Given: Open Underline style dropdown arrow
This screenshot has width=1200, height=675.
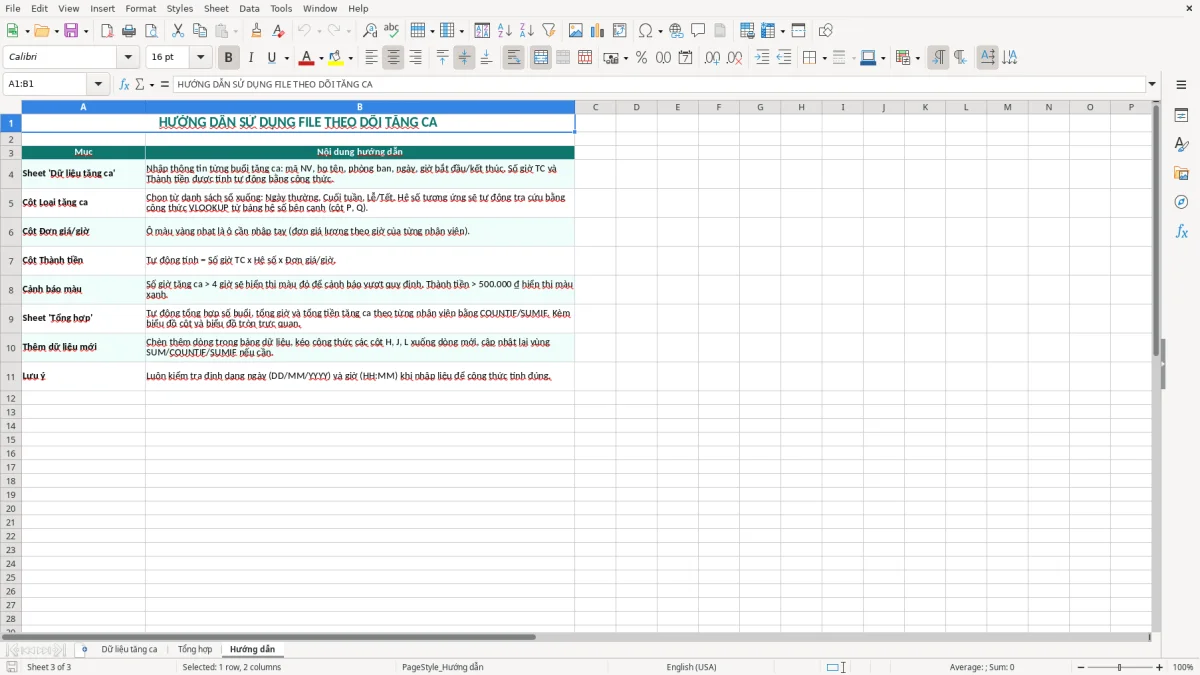Looking at the screenshot, I should [x=286, y=58].
